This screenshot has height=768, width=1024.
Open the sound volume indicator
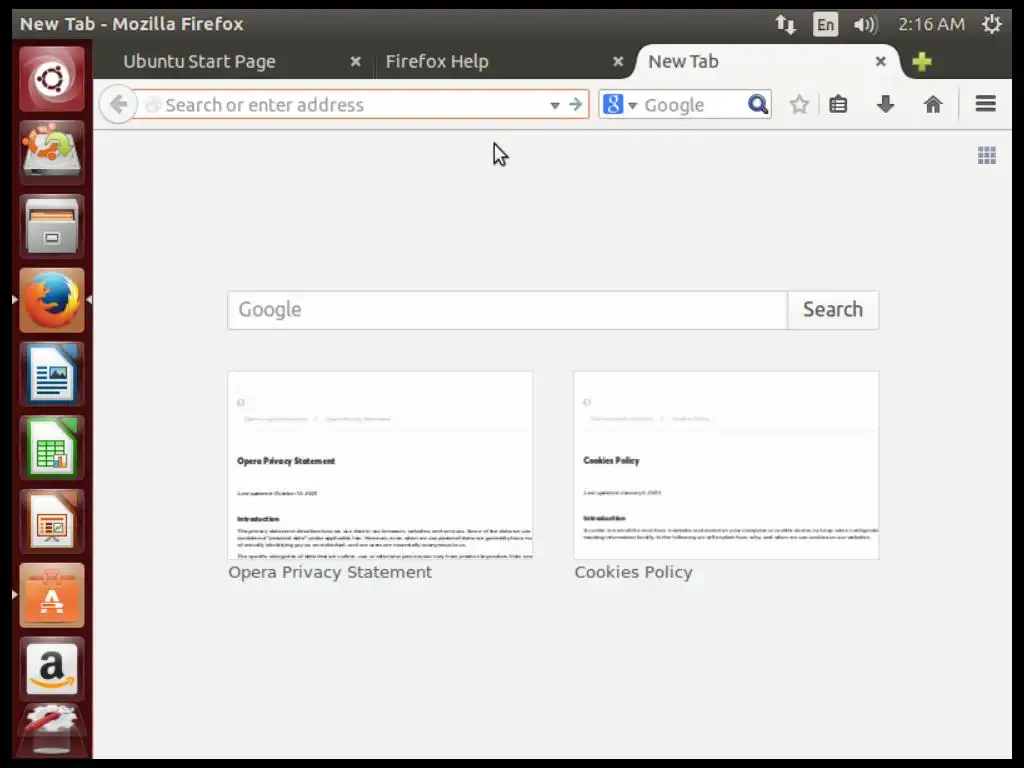(x=865, y=25)
